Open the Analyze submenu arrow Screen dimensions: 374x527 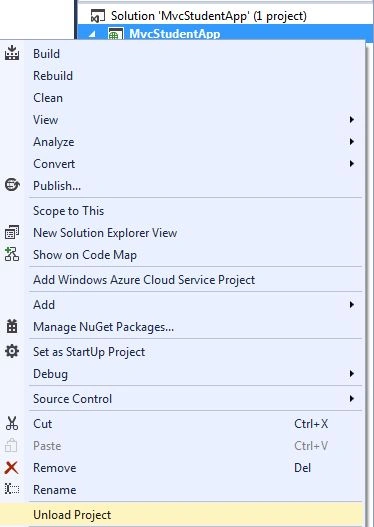pos(351,141)
